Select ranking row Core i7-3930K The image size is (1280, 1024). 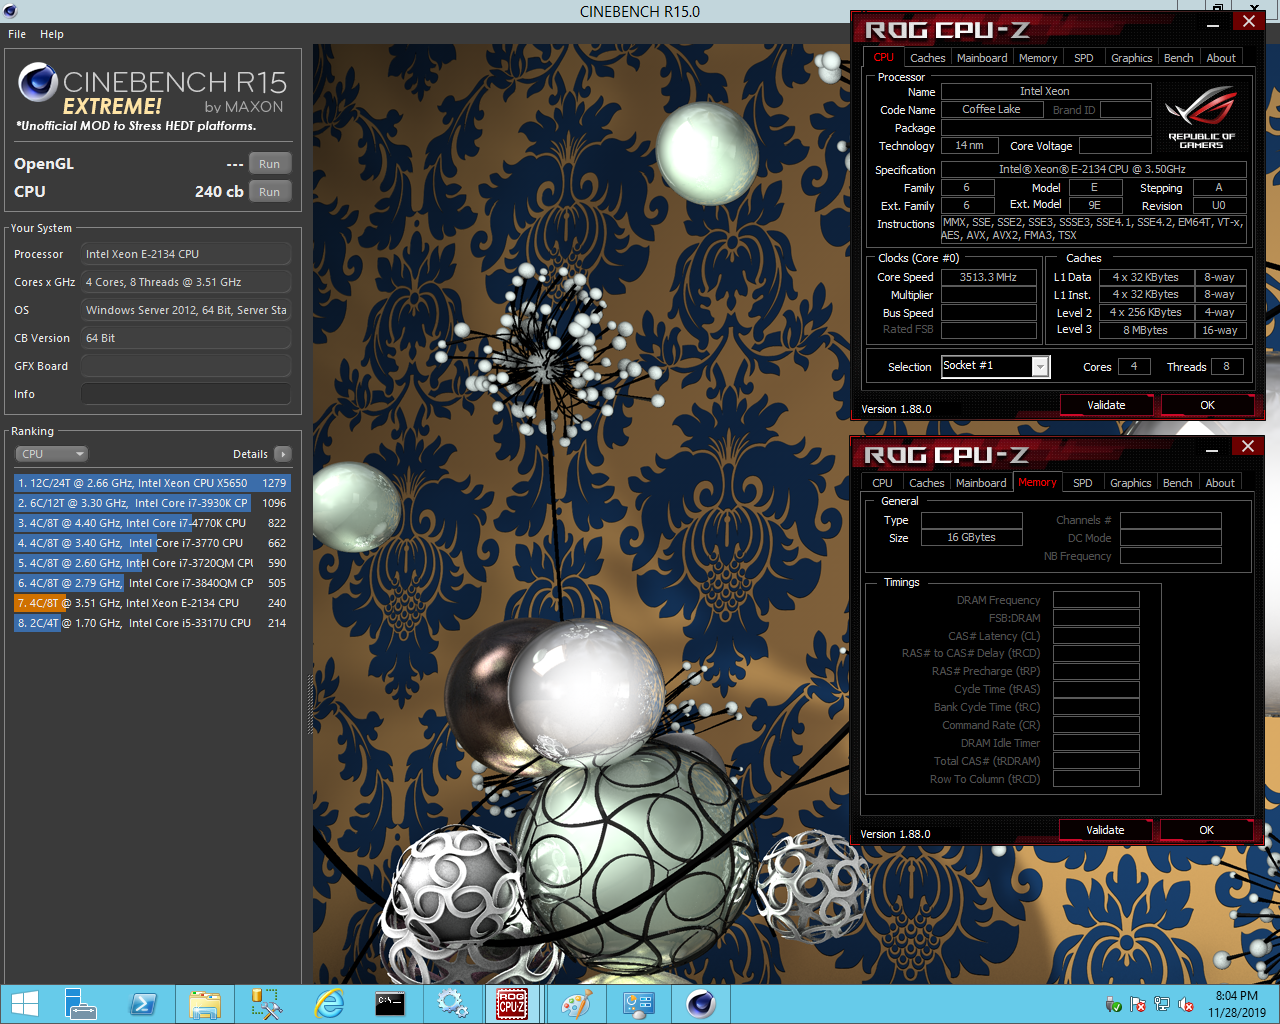[152, 503]
